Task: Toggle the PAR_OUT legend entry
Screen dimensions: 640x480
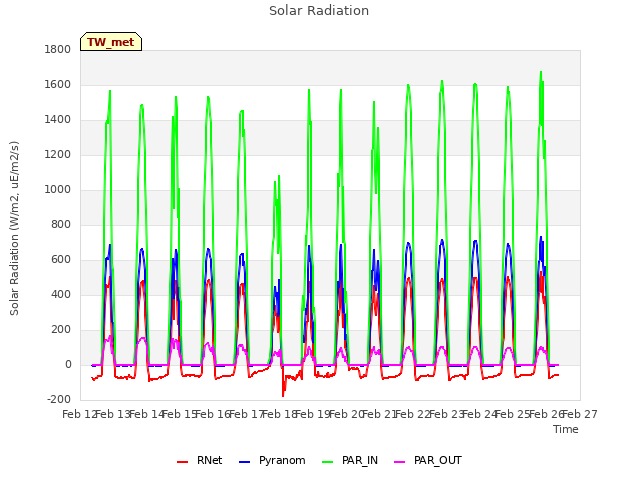Action: coord(428,460)
